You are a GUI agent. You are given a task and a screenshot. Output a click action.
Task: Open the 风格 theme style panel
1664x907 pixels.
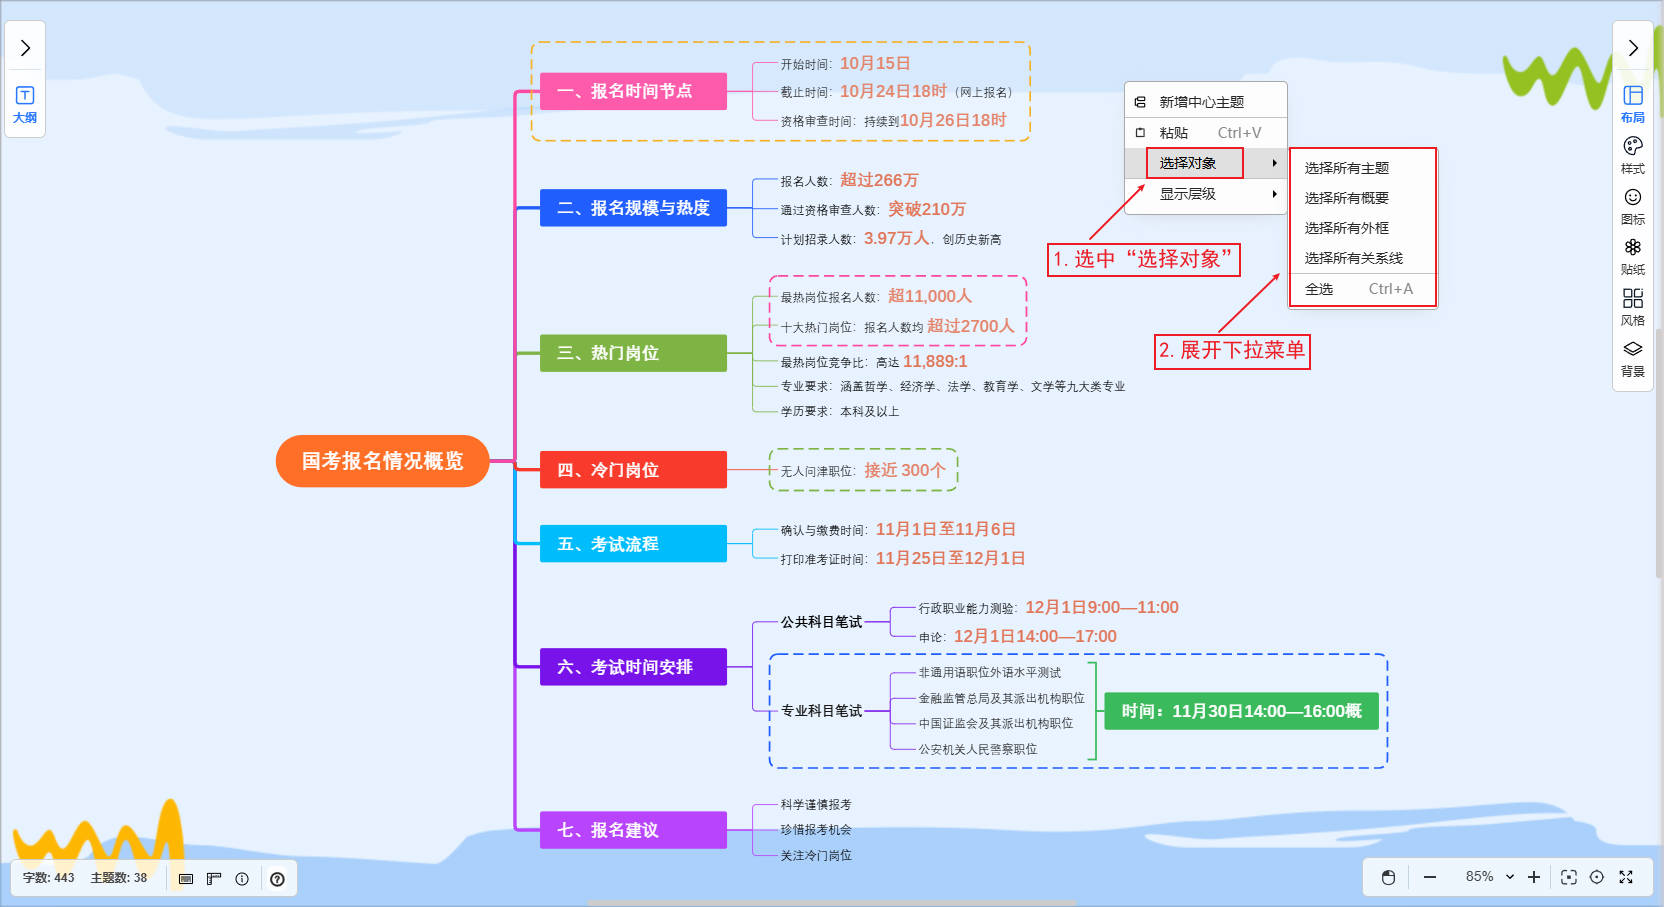click(x=1632, y=307)
